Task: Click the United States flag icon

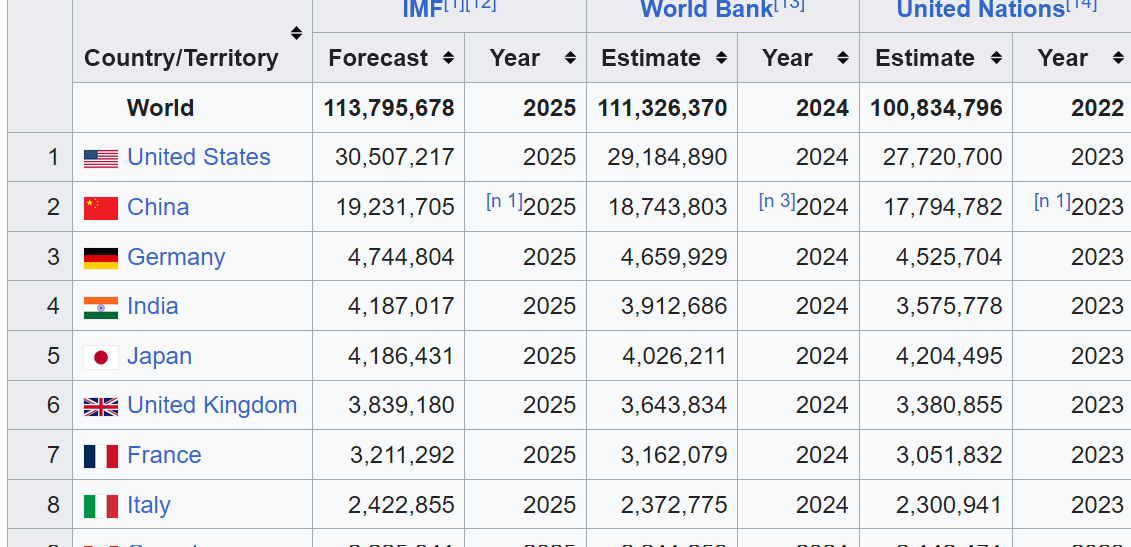Action: point(101,159)
